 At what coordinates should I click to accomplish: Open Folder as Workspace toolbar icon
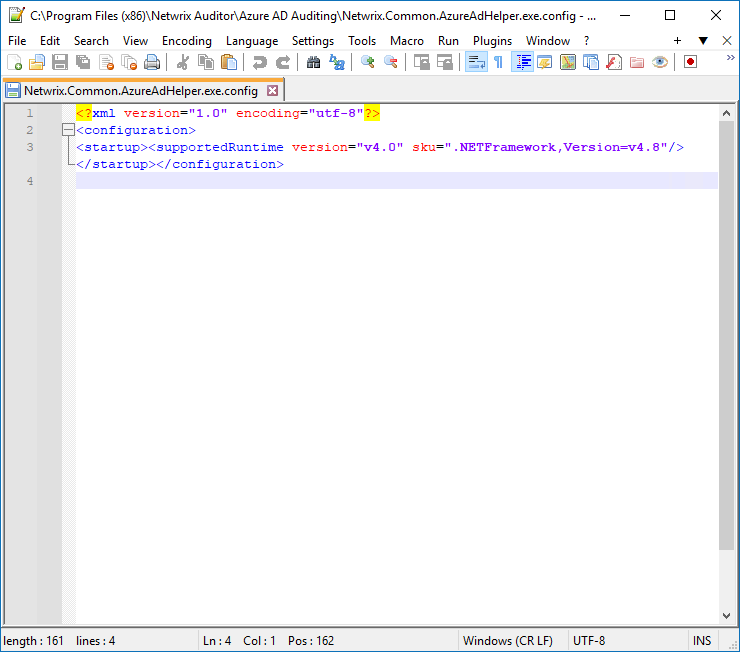[x=637, y=62]
